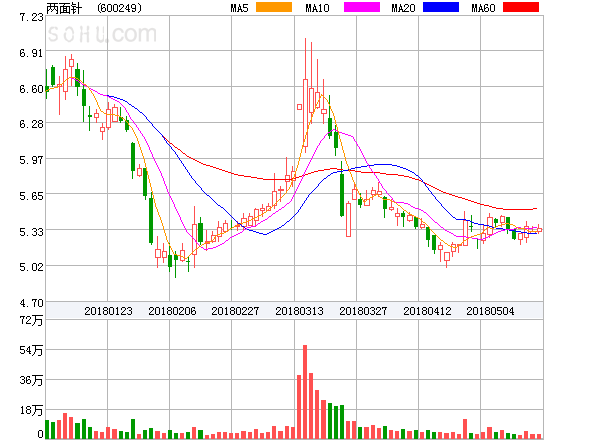Click the 20180313 date label

pos(299,311)
